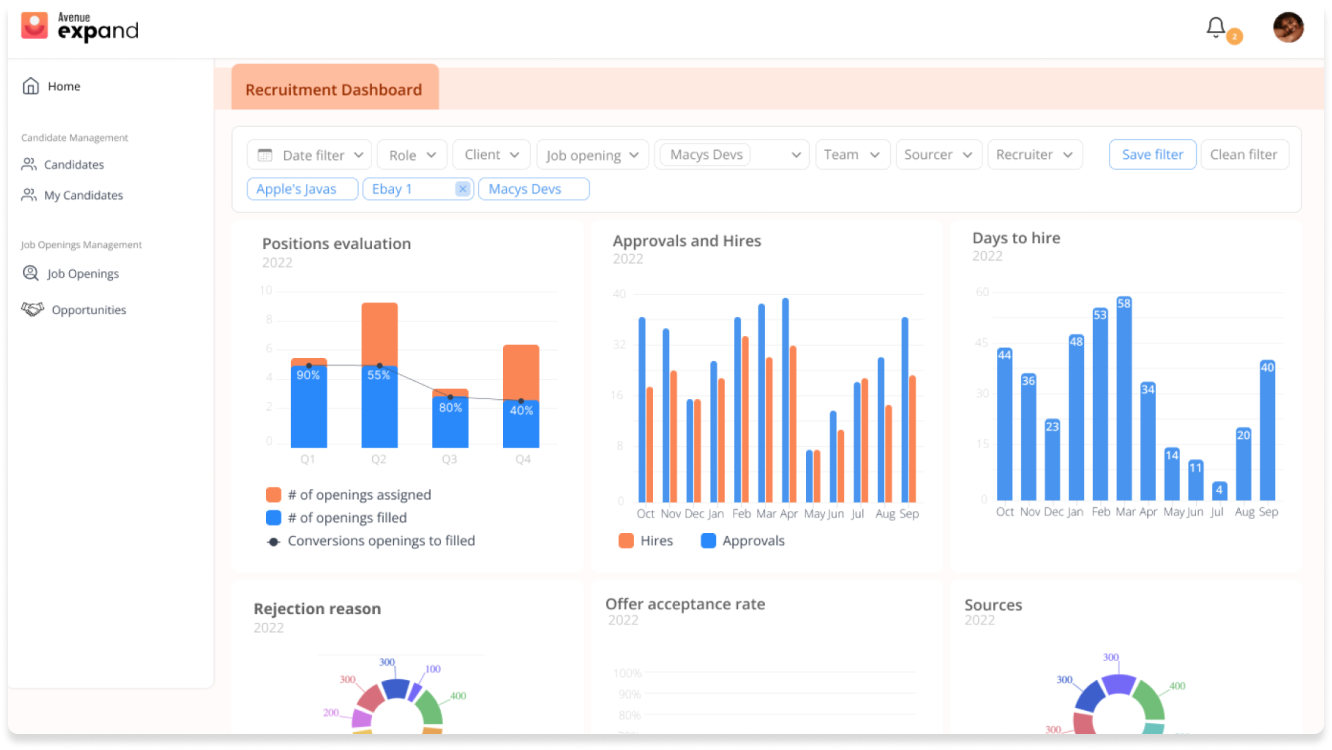Image resolution: width=1332 pixels, height=750 pixels.
Task: Click the Rejection reason title
Action: (x=317, y=609)
